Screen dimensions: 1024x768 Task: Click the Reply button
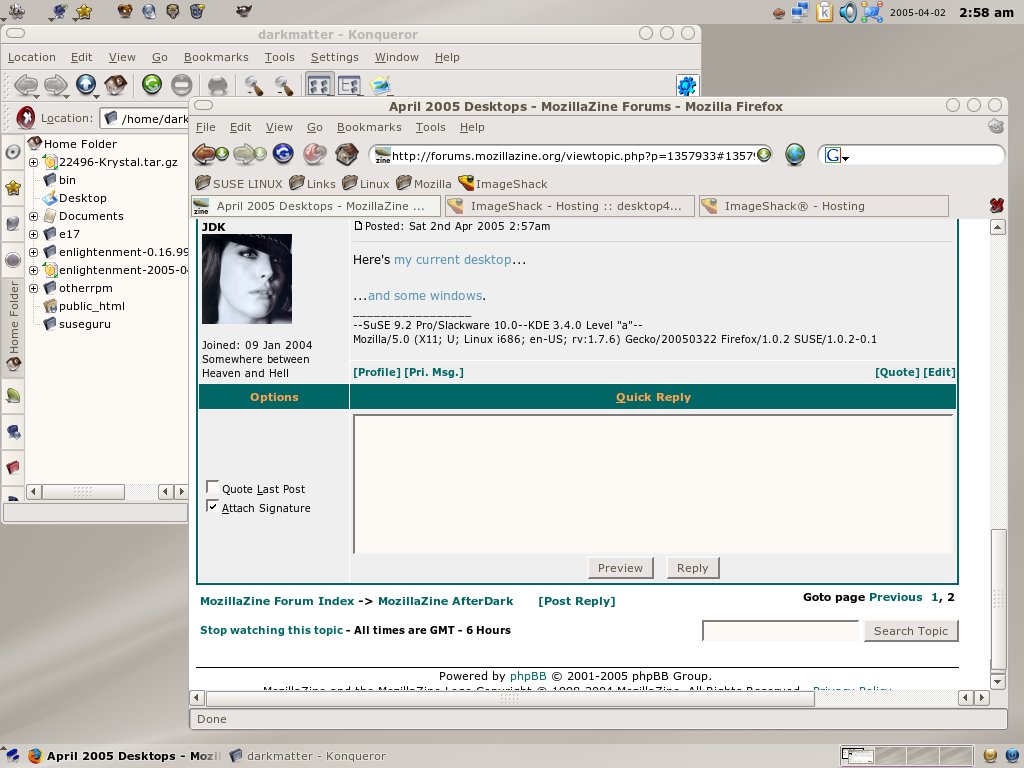click(x=692, y=568)
